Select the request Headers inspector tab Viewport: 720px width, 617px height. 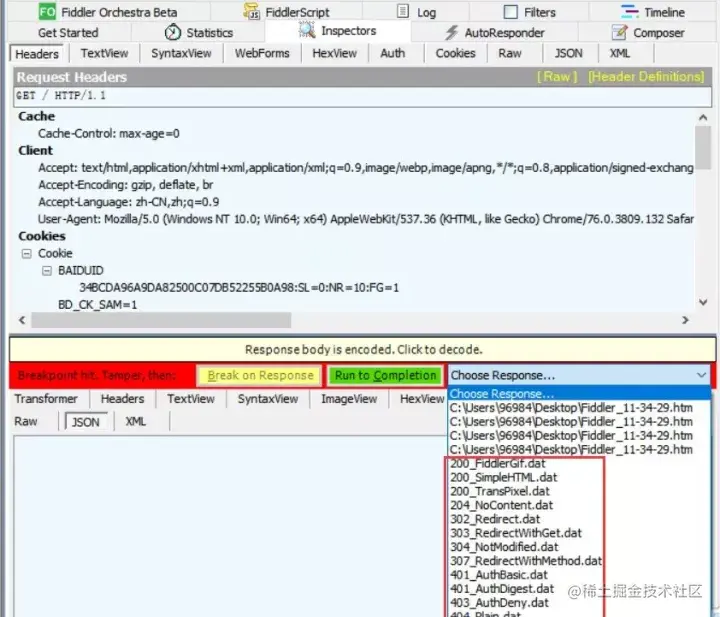tap(37, 54)
